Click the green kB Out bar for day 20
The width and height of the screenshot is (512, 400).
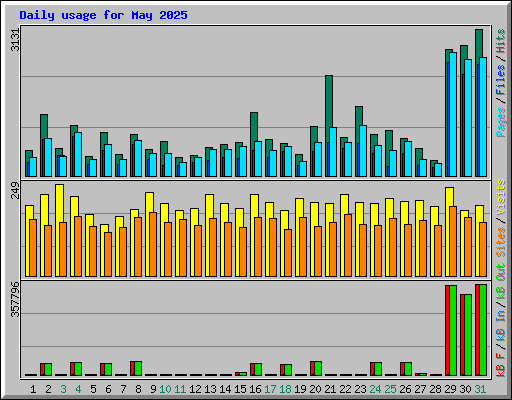point(318,368)
